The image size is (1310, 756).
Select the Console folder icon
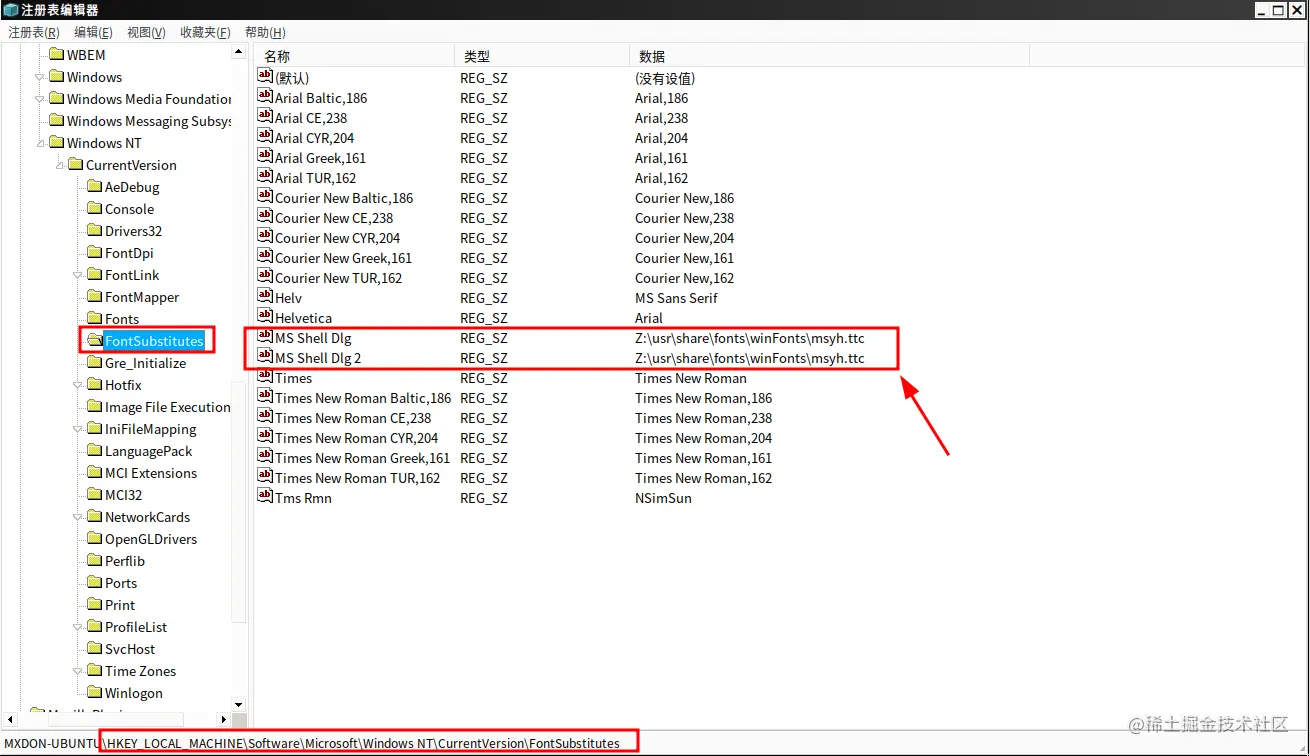tap(95, 209)
